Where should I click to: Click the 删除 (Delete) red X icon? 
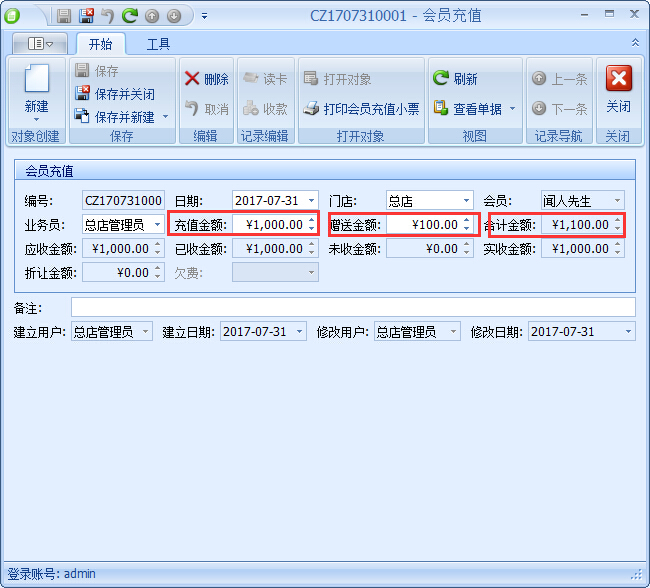point(192,79)
